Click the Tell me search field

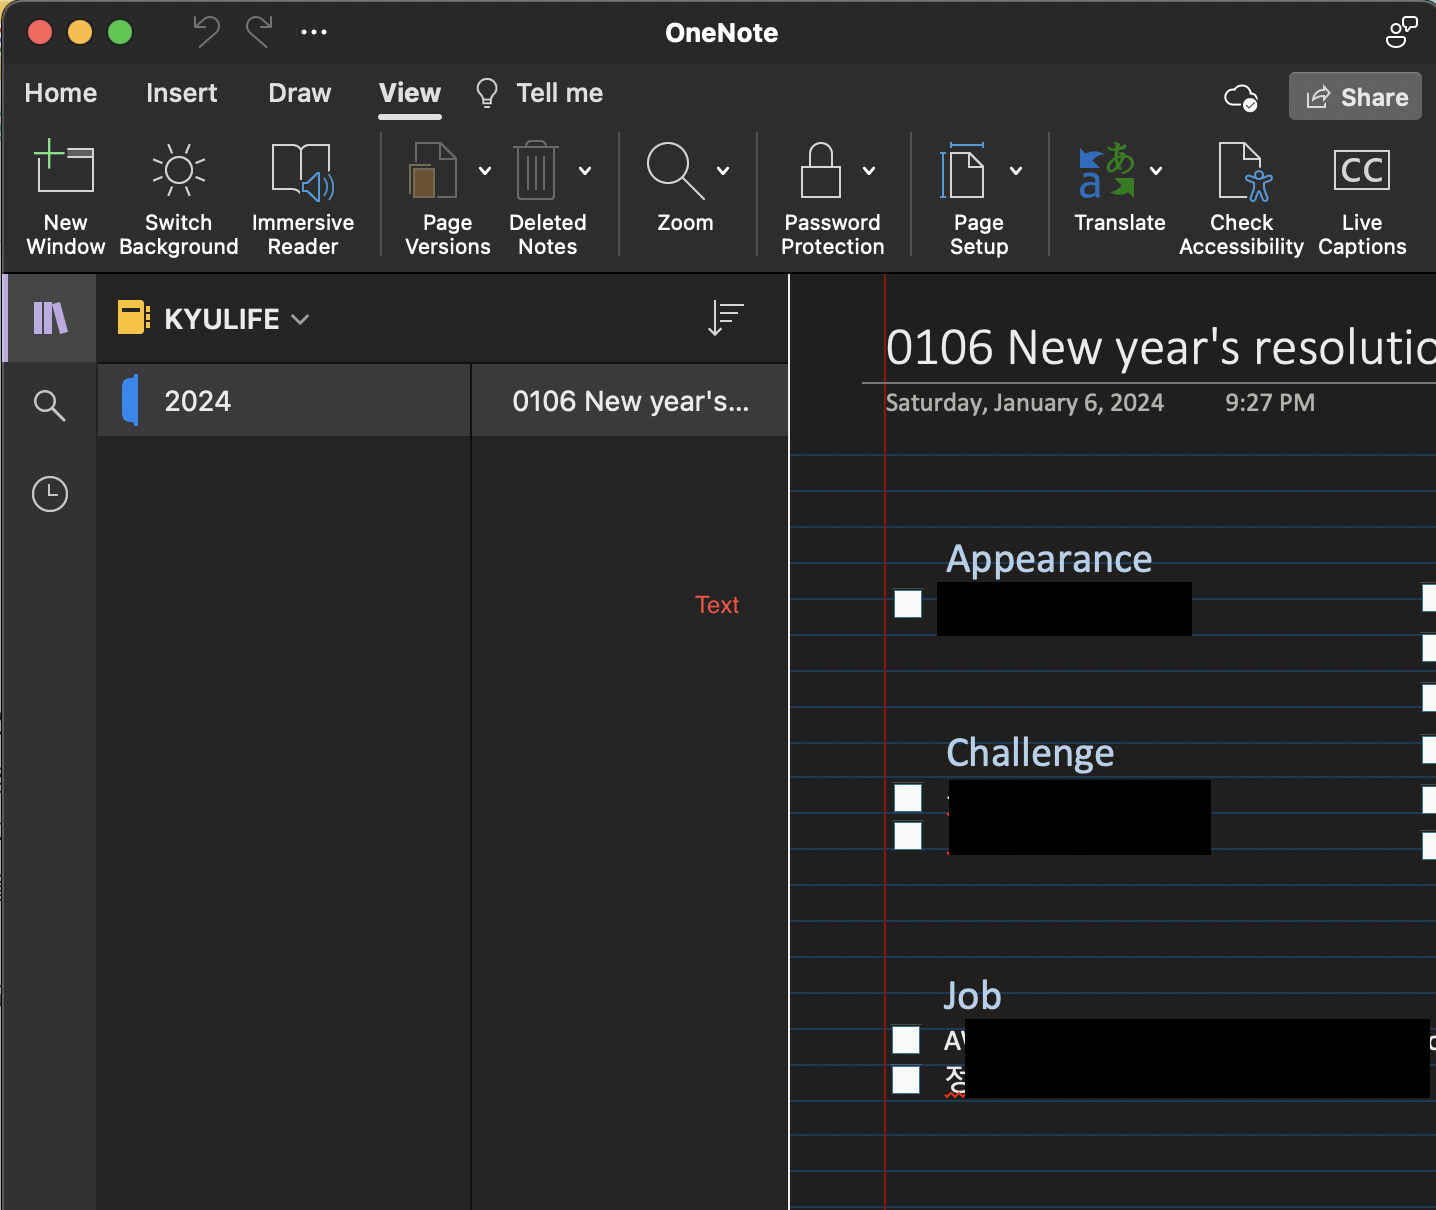(559, 93)
